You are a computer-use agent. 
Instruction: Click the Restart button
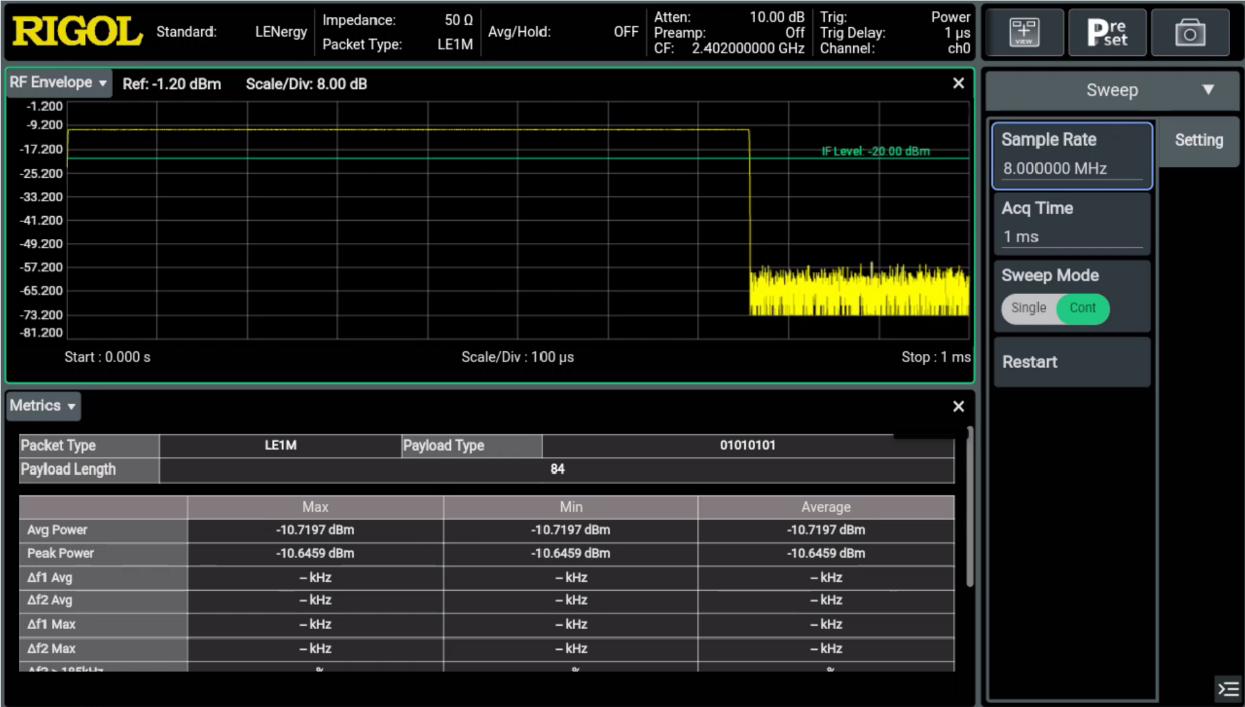click(x=1072, y=362)
